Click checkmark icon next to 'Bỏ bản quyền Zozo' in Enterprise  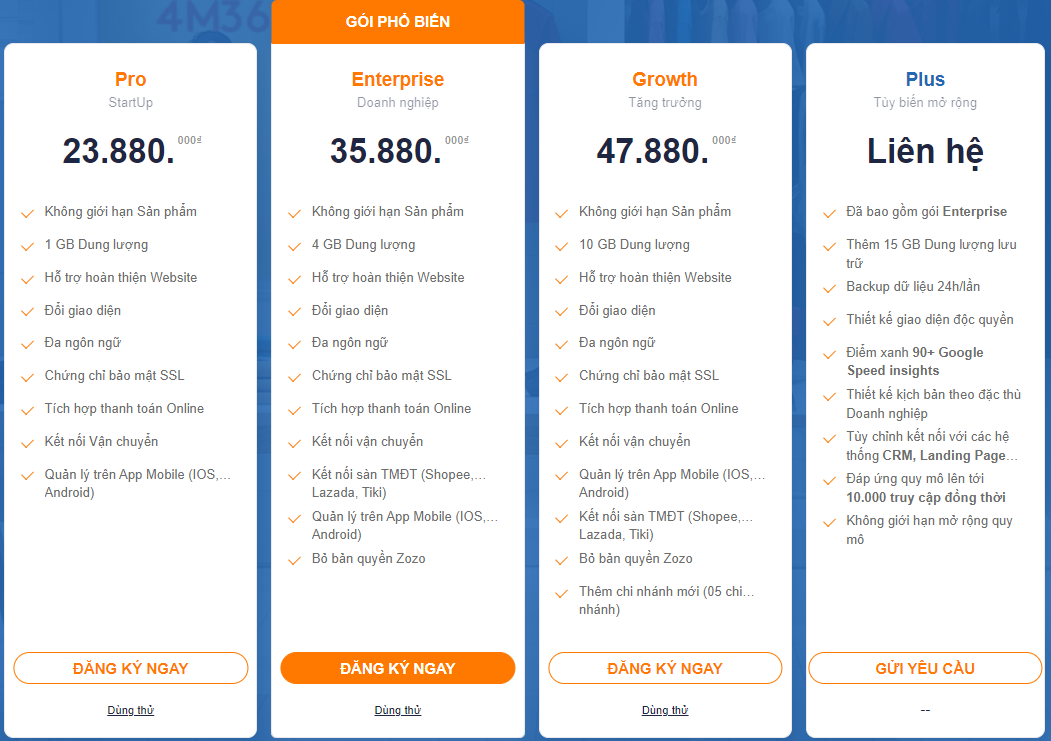pos(294,561)
